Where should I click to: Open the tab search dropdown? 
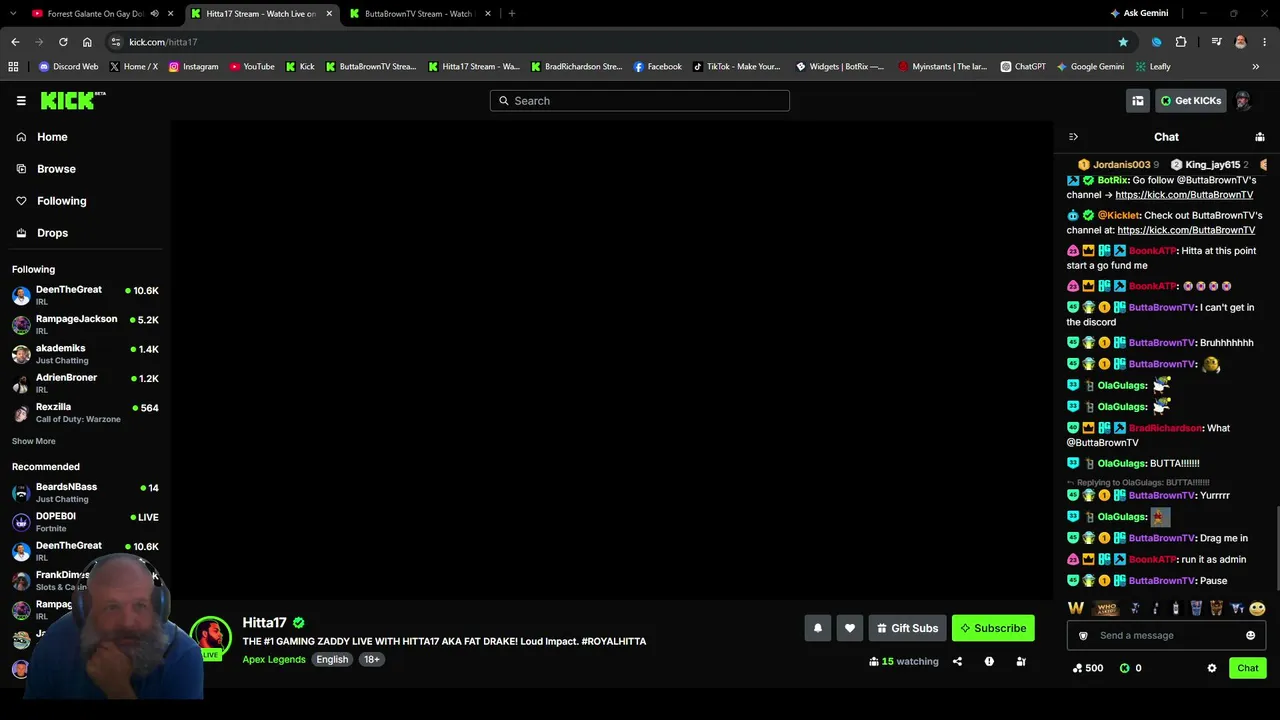point(13,14)
